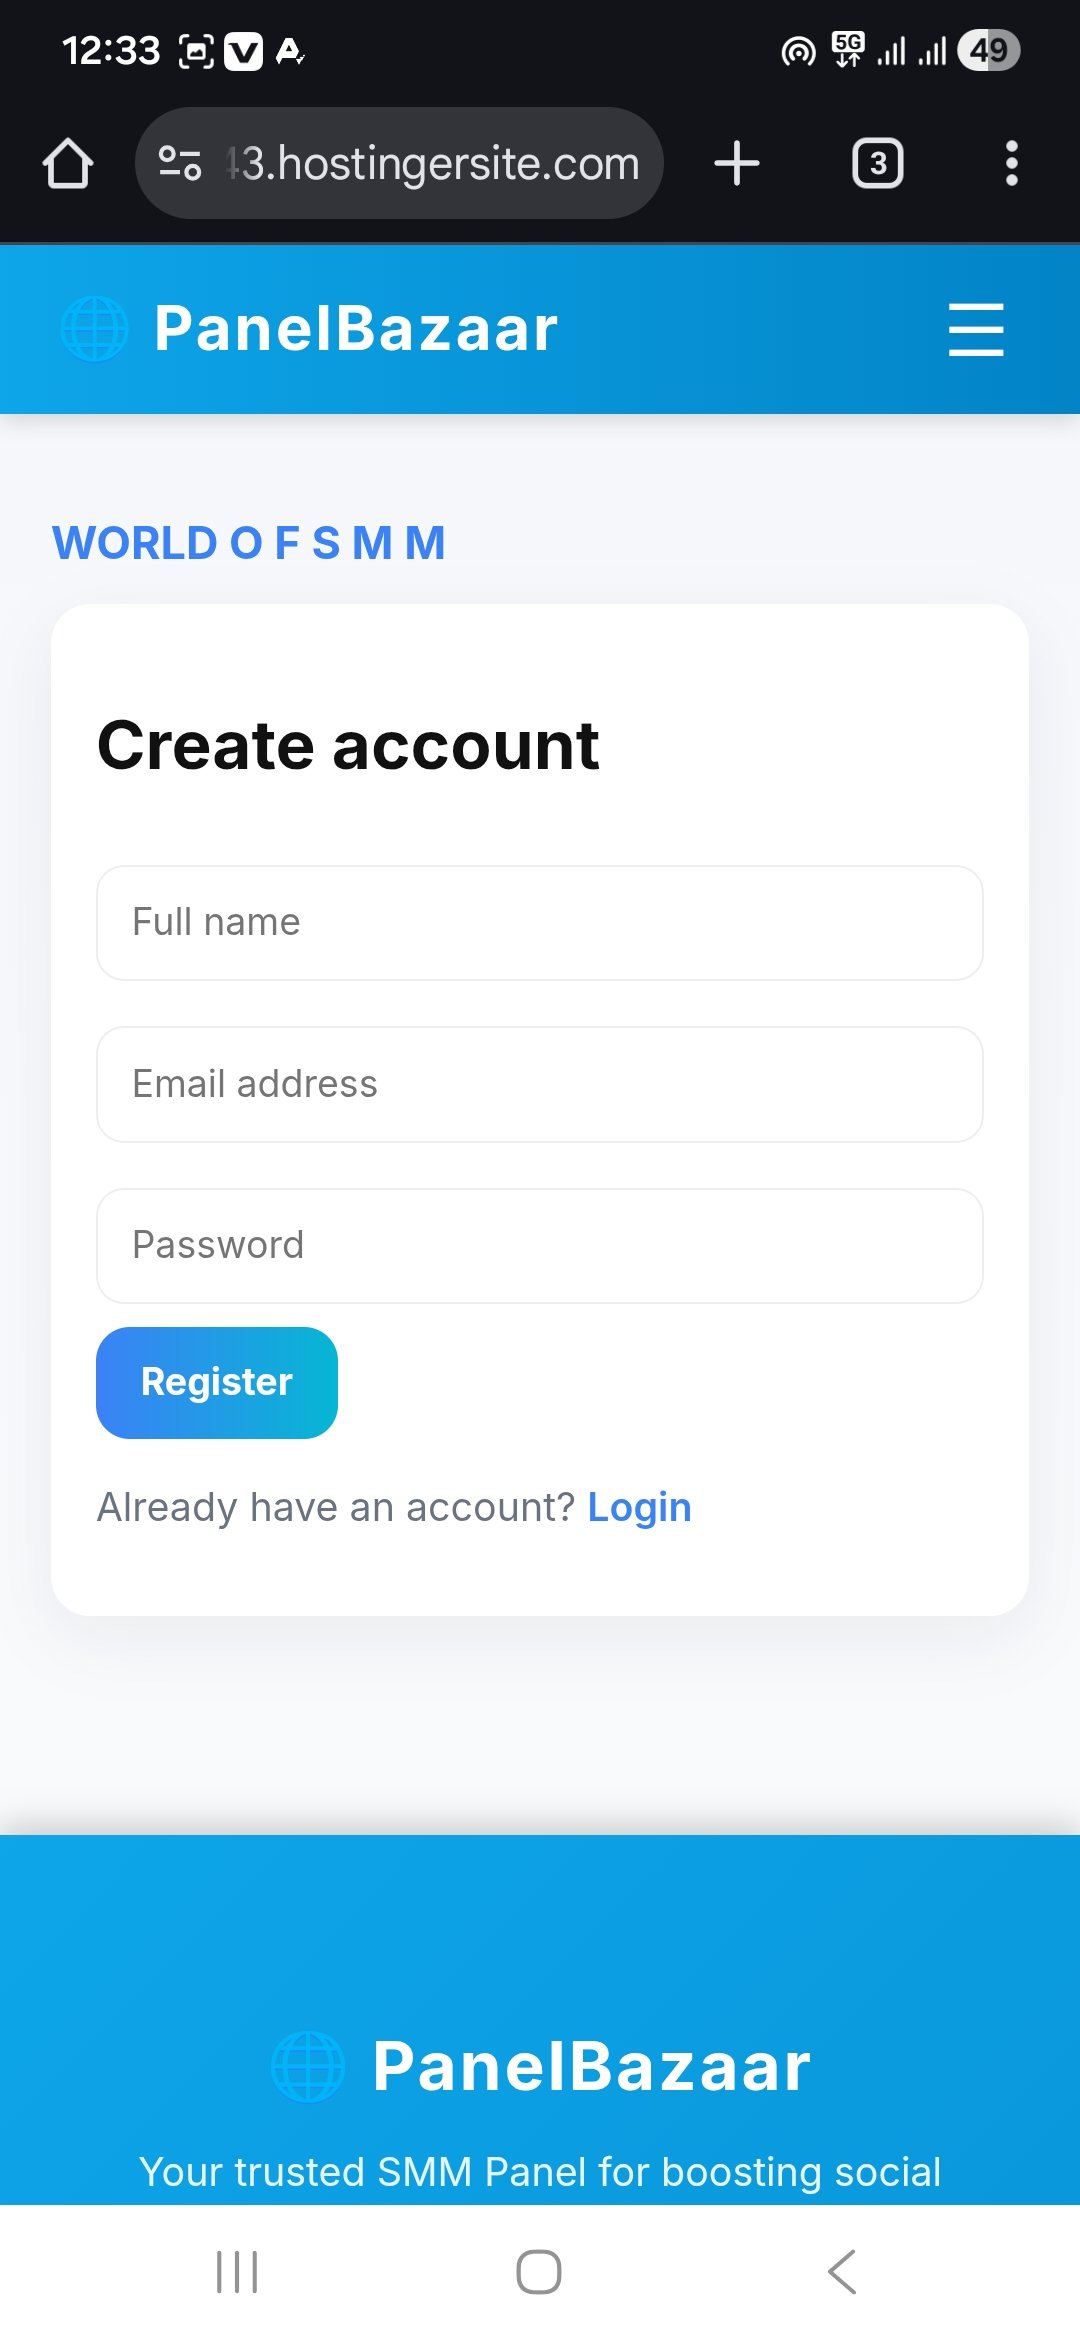This screenshot has width=1080, height=2340.
Task: Click the WORLD OF SMM heading
Action: click(x=249, y=543)
